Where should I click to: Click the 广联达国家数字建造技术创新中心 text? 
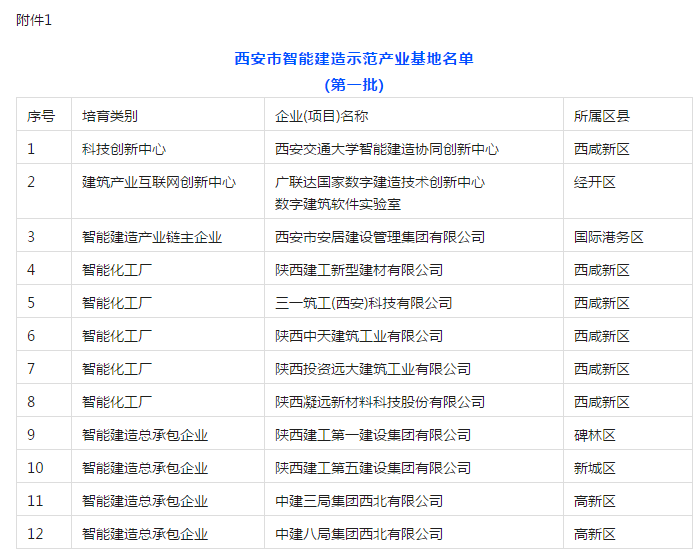pos(380,182)
